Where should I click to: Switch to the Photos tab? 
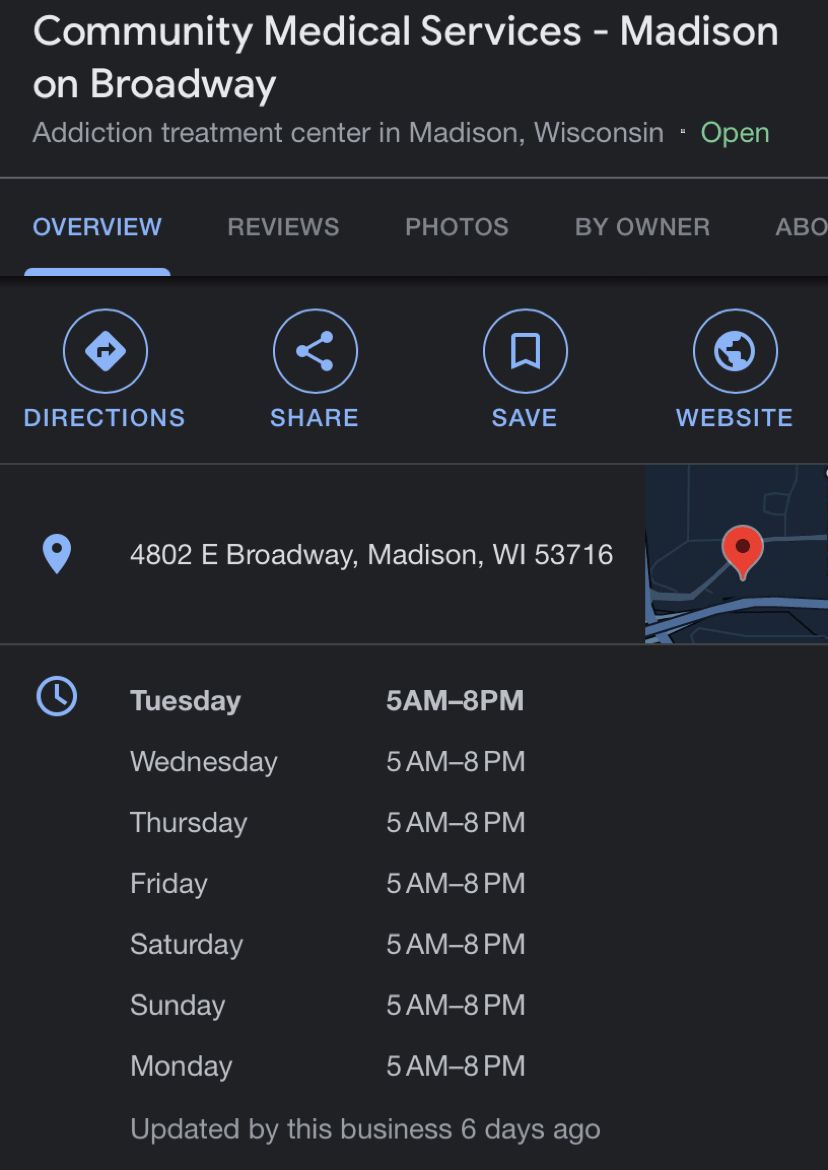[x=457, y=227]
